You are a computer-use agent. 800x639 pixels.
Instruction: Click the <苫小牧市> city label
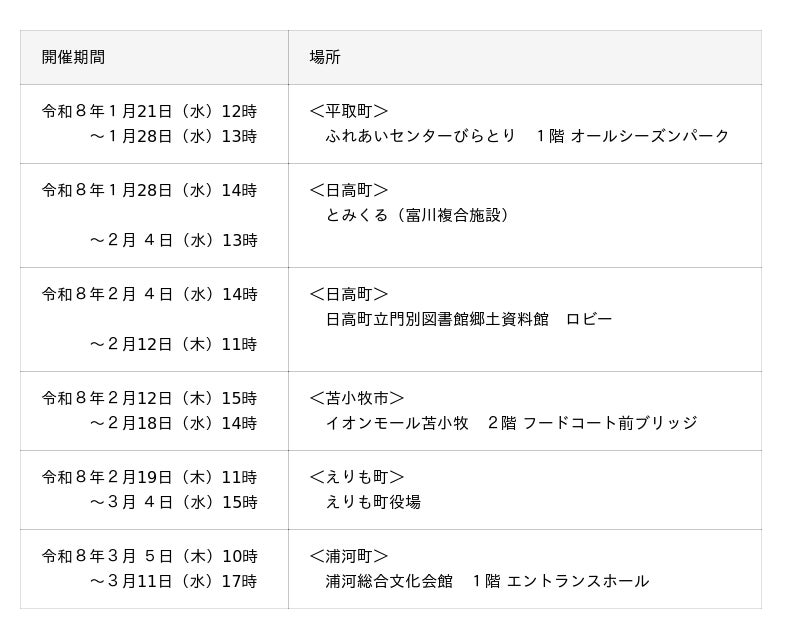pos(356,398)
